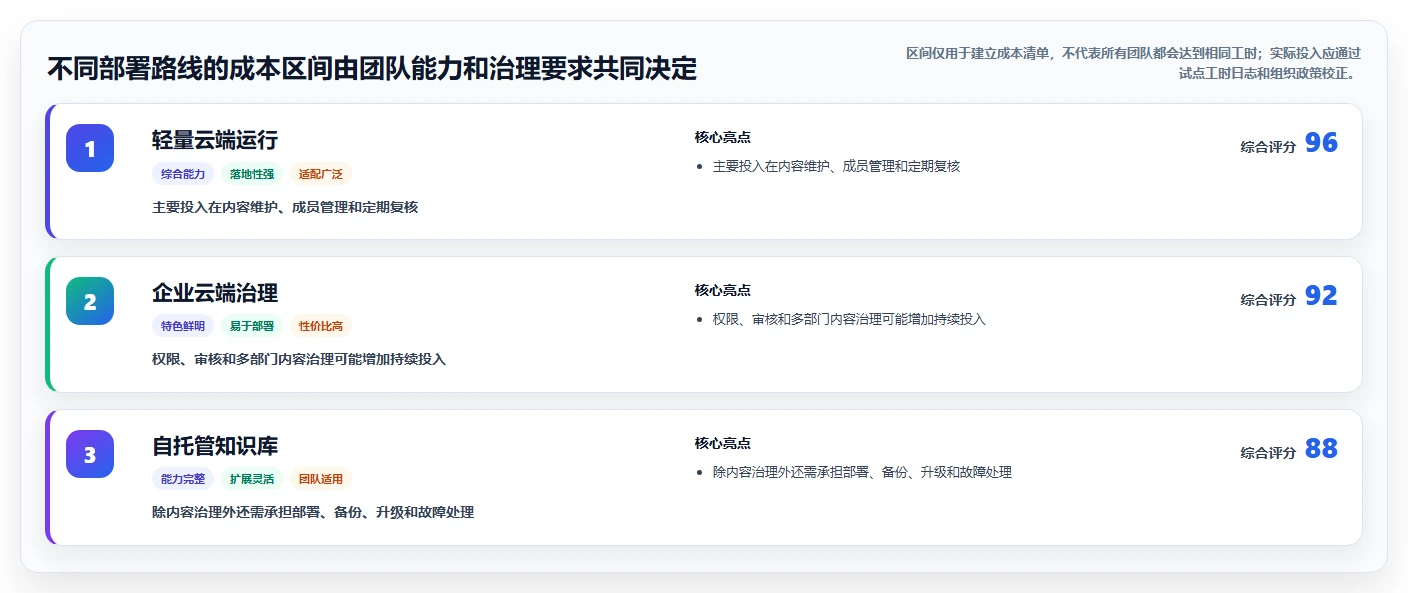Click the 团队适用 tag
This screenshot has width=1408, height=593.
(x=321, y=479)
